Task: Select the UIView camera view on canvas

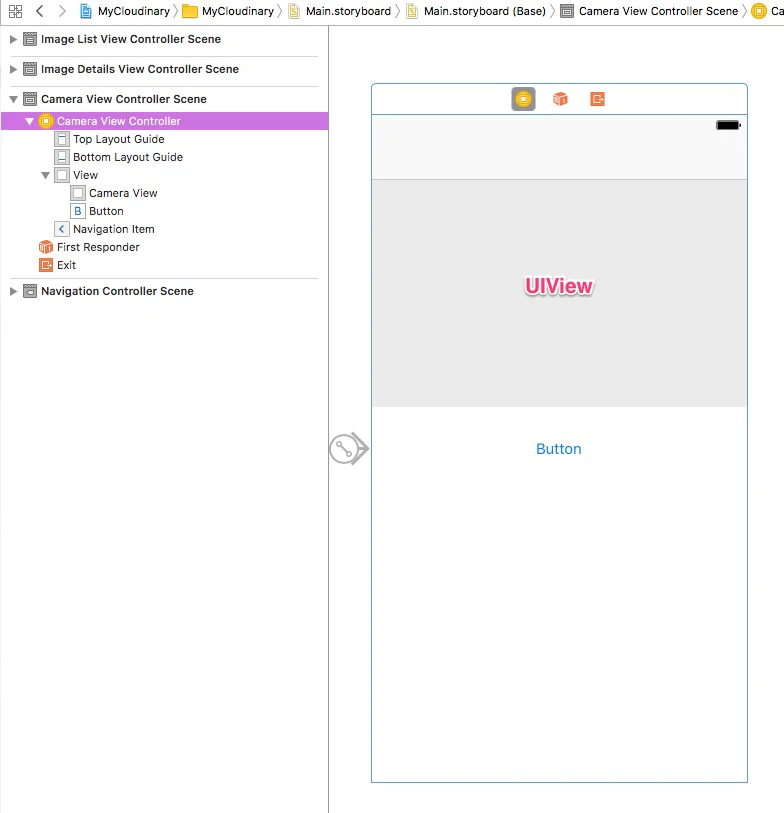Action: click(x=559, y=293)
